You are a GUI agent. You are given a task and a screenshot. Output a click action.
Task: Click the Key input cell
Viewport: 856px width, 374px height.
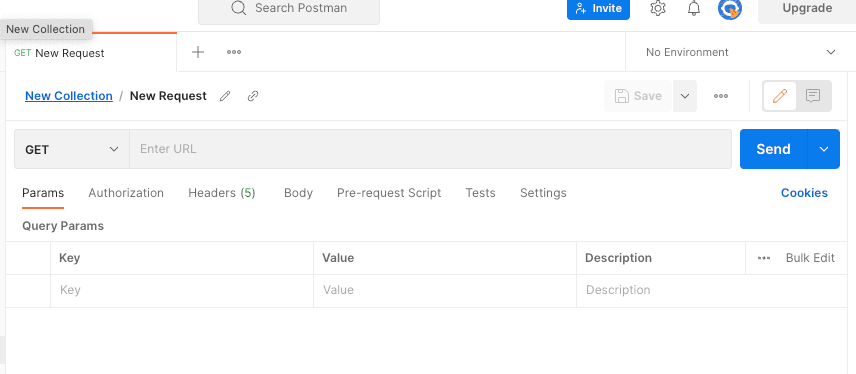(182, 290)
